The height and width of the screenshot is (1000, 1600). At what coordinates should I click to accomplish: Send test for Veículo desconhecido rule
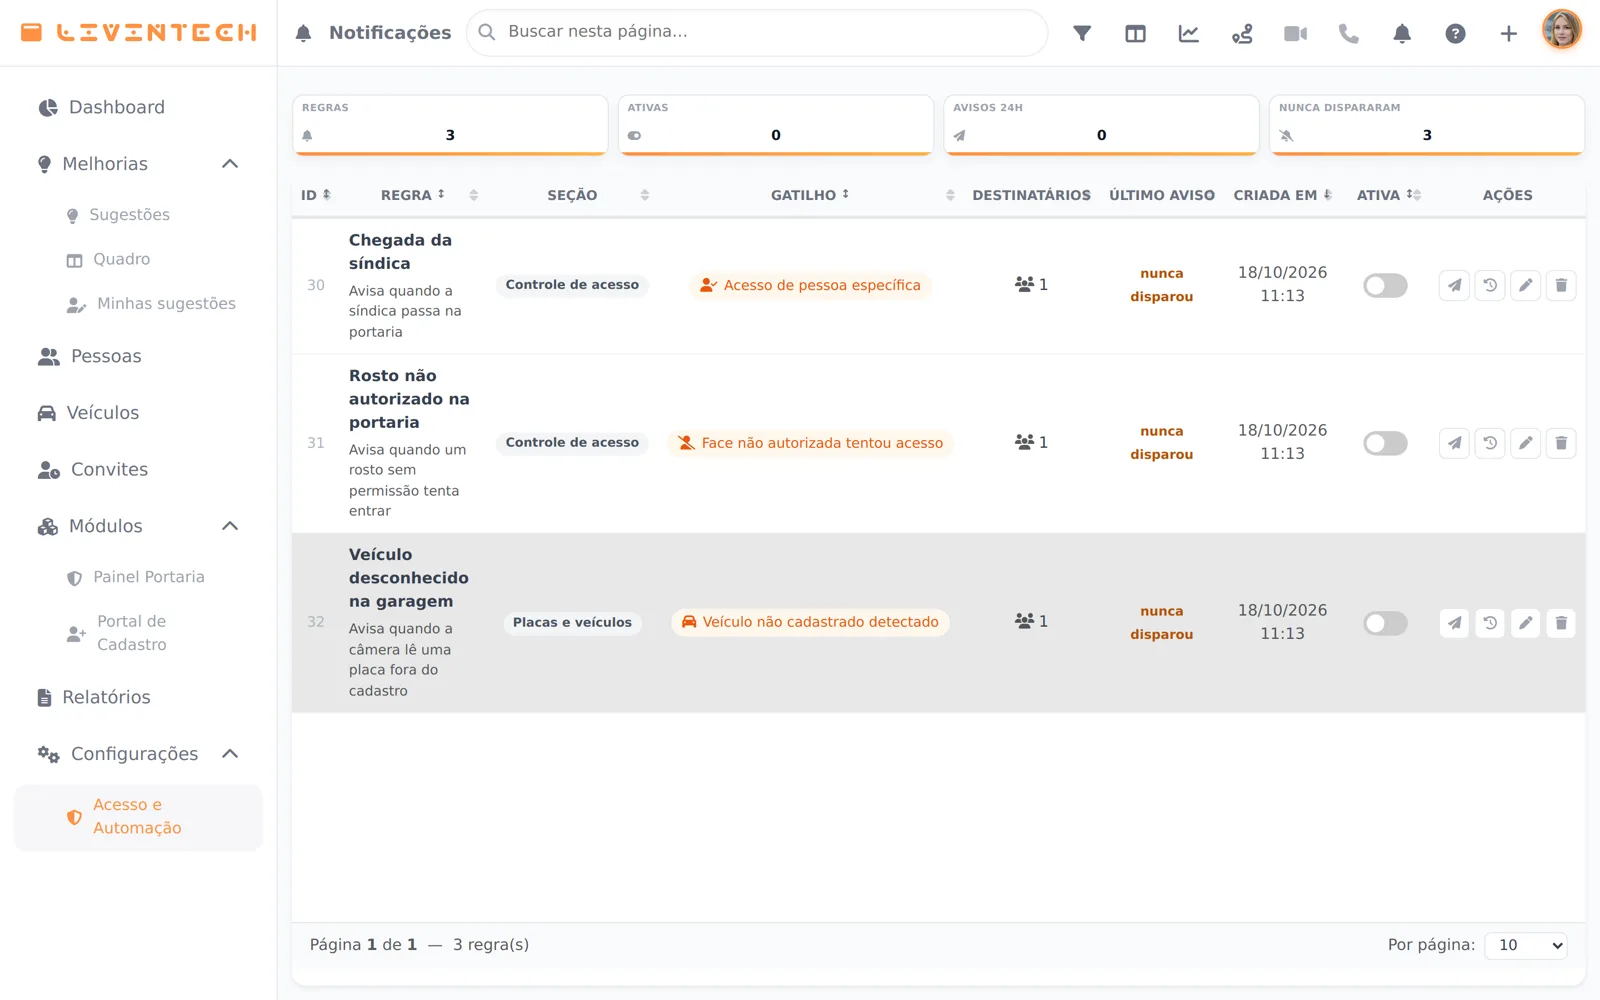tap(1454, 623)
